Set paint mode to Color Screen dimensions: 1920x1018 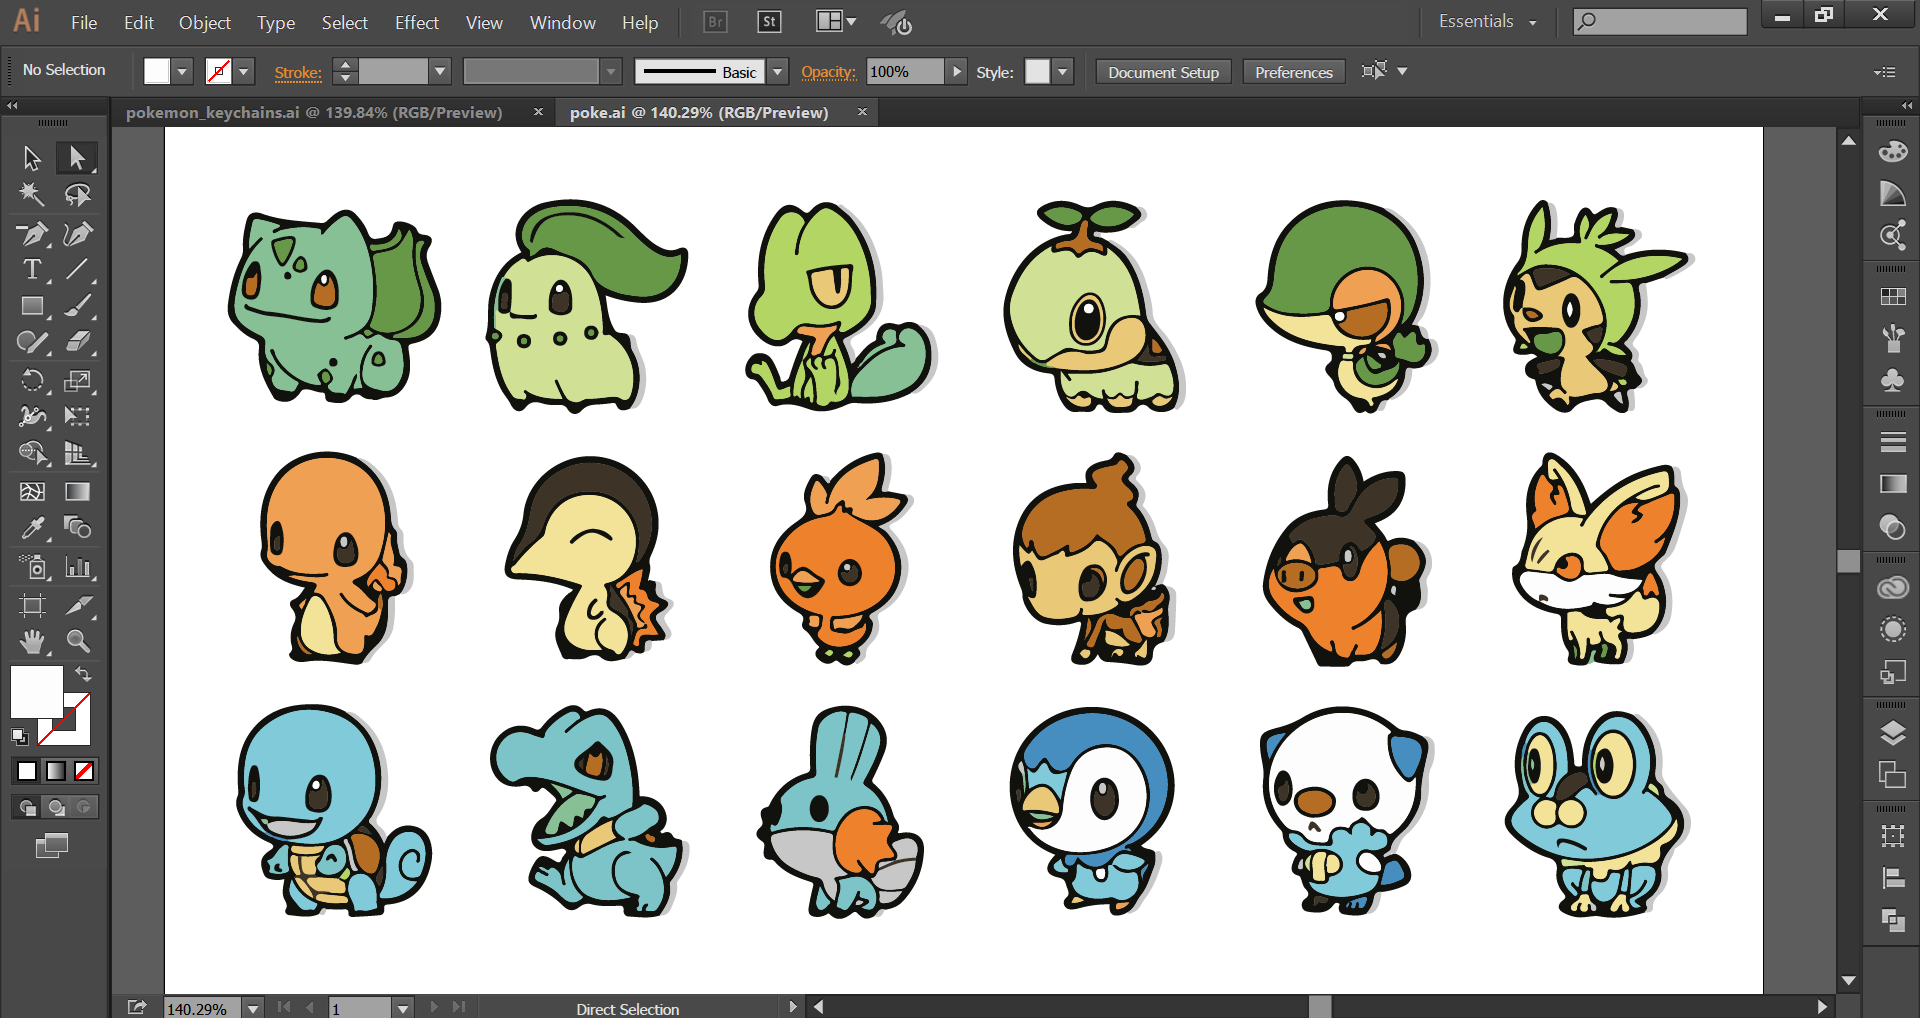27,771
